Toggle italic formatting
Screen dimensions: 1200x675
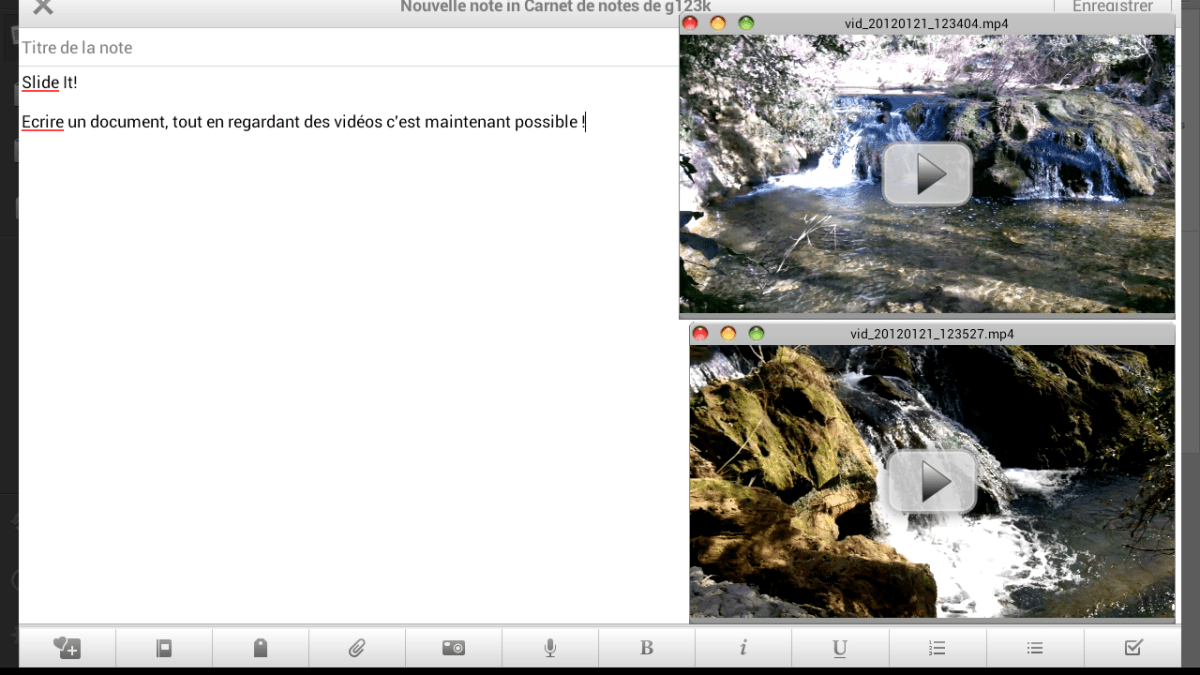pos(743,648)
